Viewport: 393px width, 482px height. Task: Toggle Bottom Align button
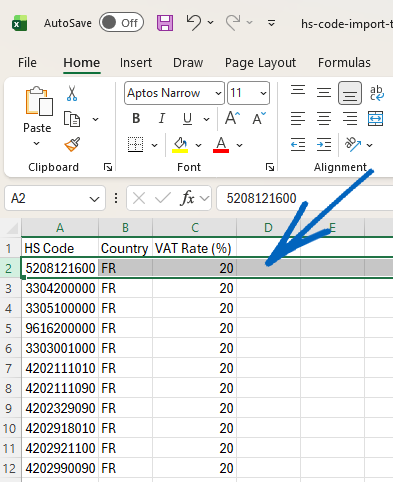point(350,93)
